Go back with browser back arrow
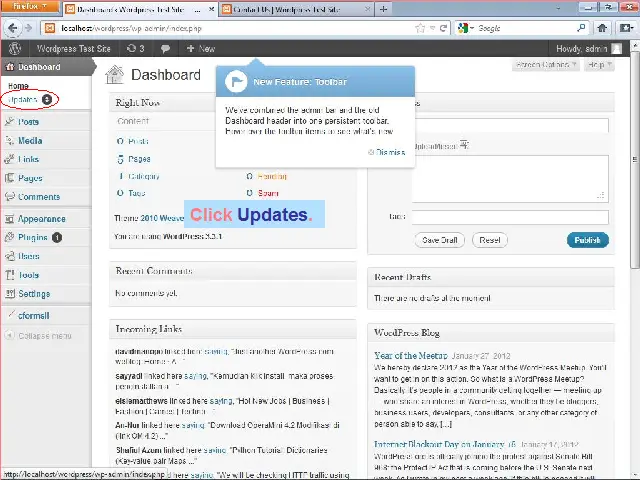 [12, 28]
